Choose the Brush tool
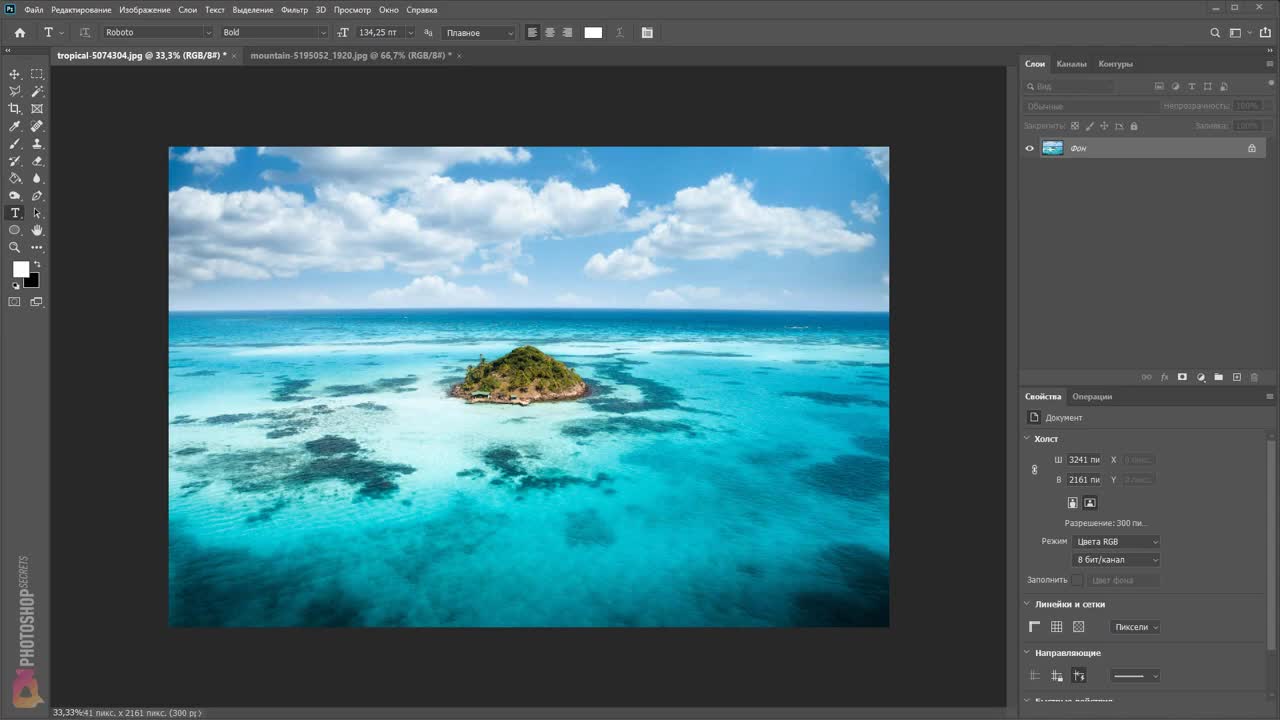 (x=15, y=144)
